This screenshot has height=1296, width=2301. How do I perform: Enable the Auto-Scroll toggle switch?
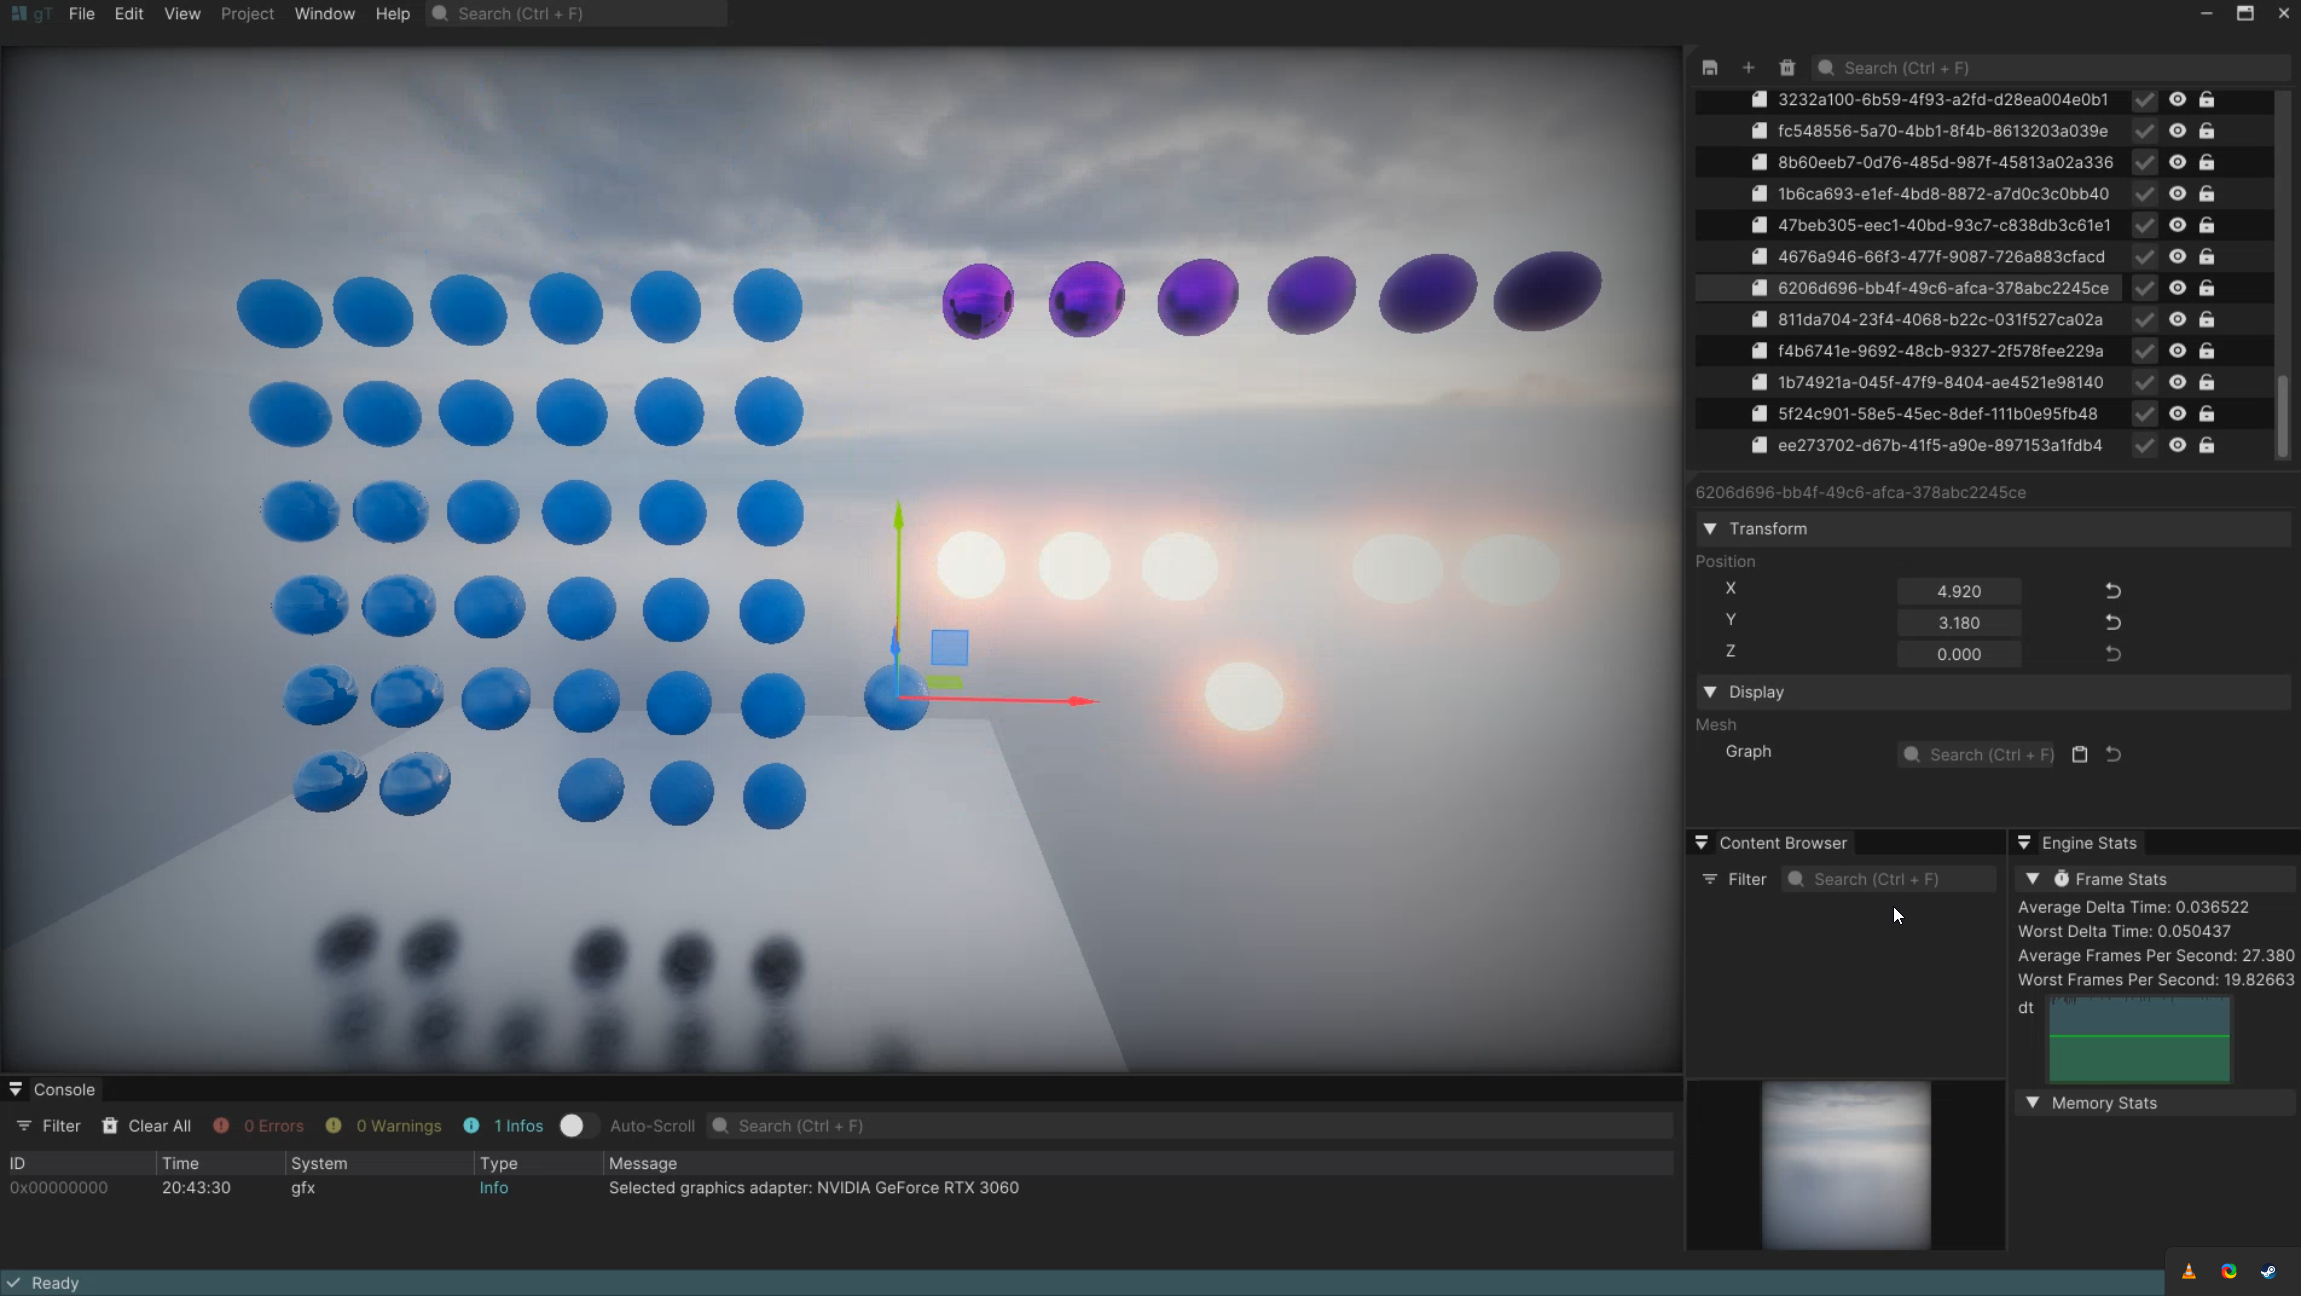point(578,1126)
